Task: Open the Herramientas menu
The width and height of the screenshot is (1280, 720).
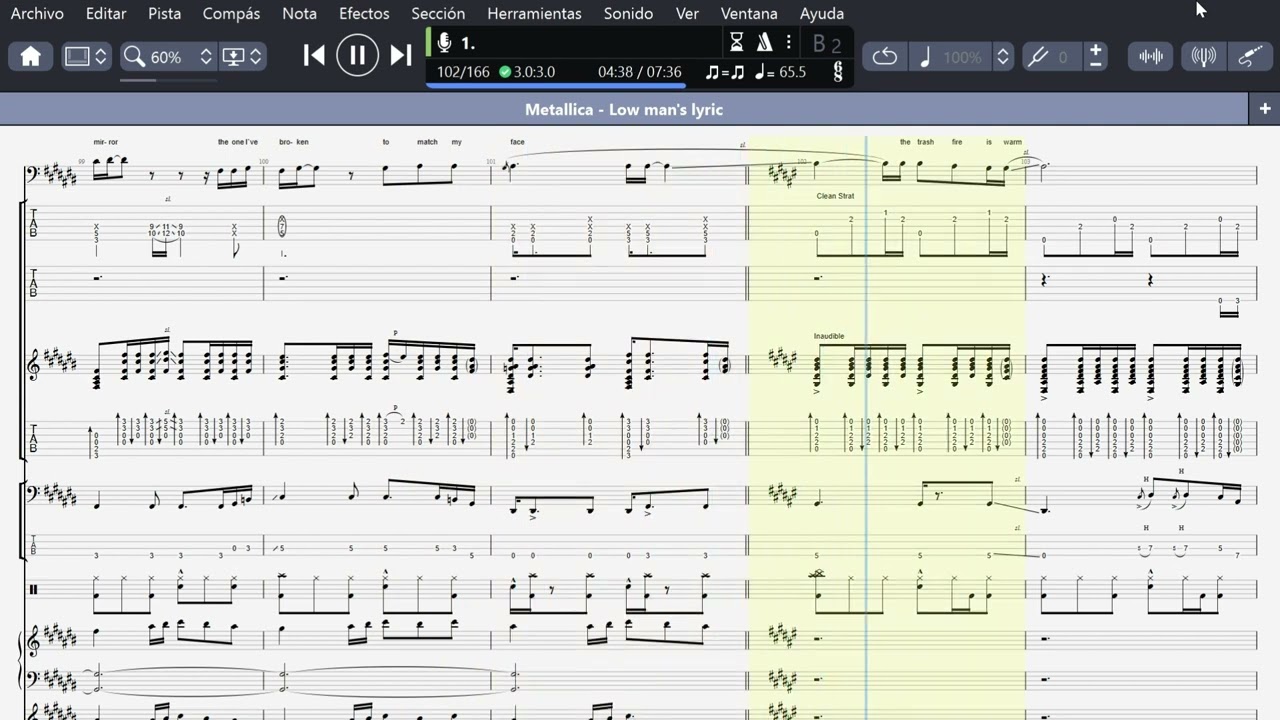Action: 534,13
